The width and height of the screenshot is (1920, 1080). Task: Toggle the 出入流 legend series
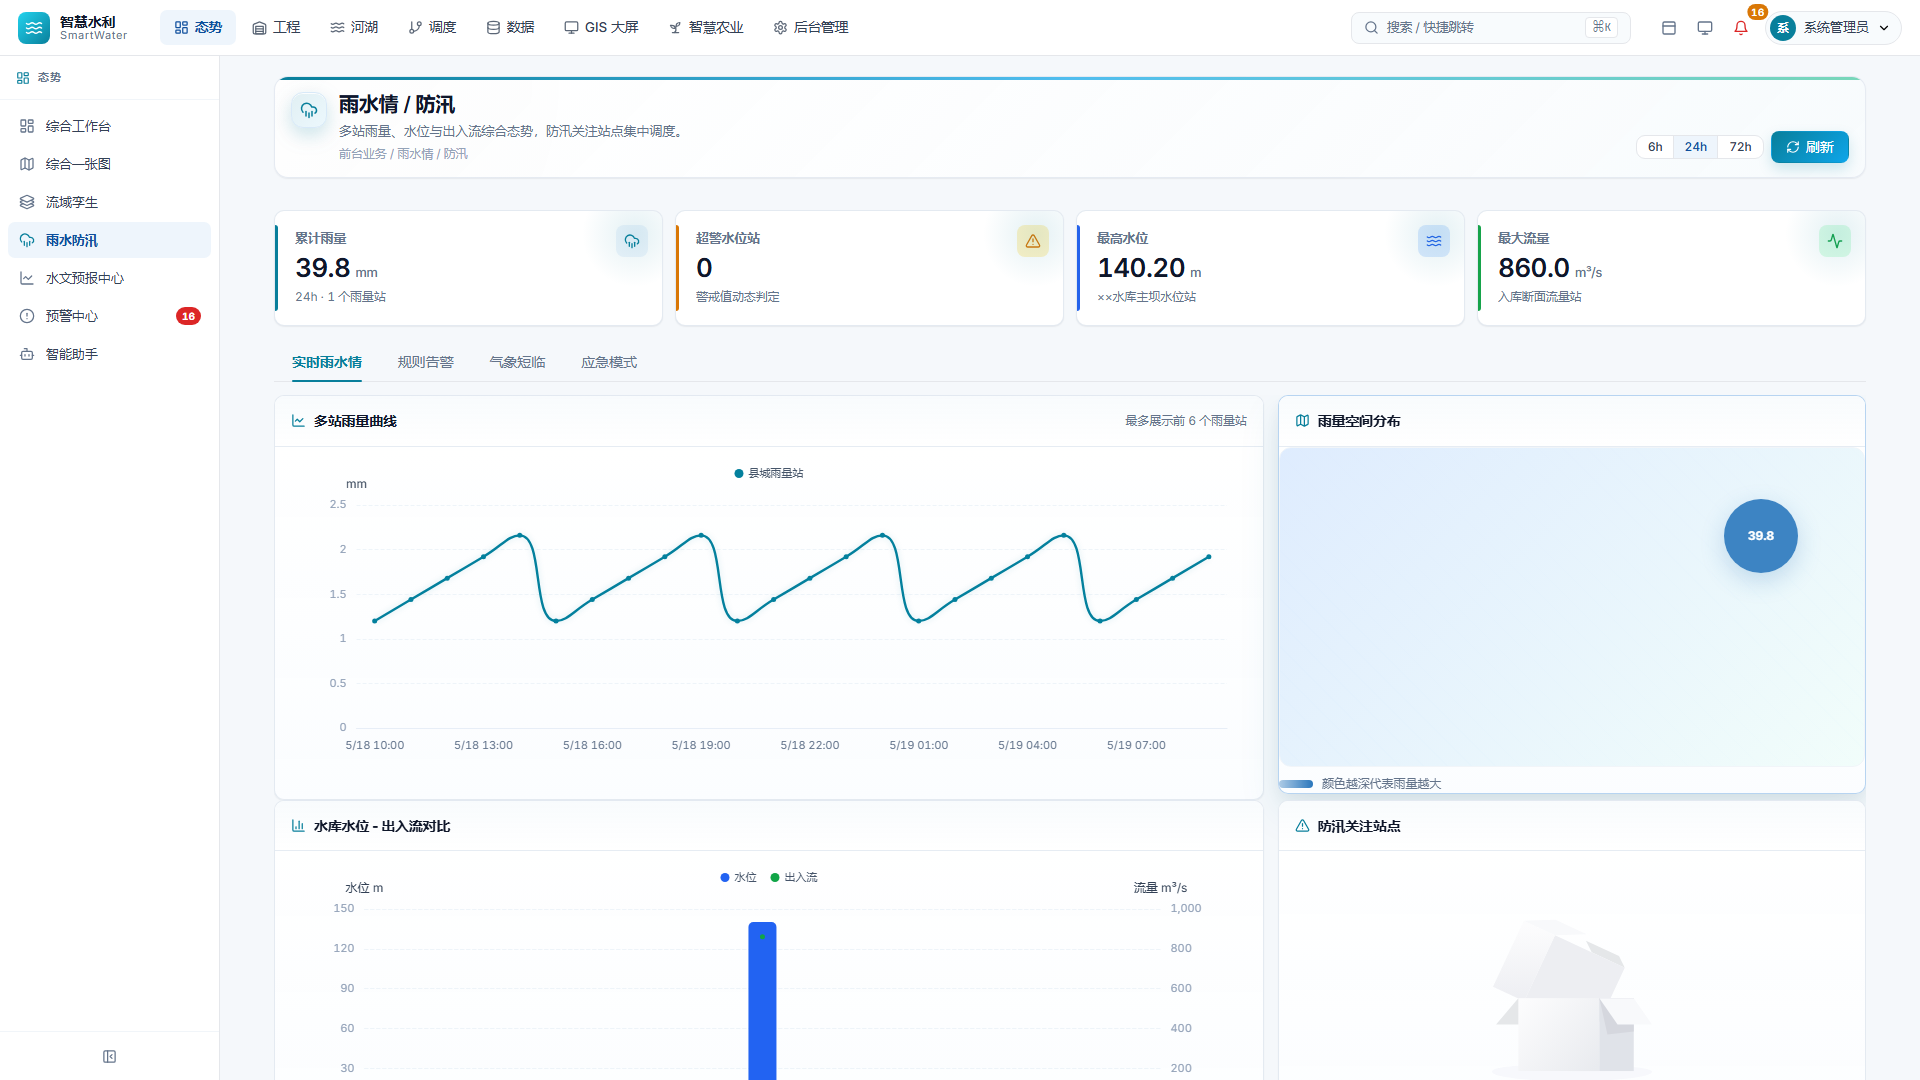[794, 877]
